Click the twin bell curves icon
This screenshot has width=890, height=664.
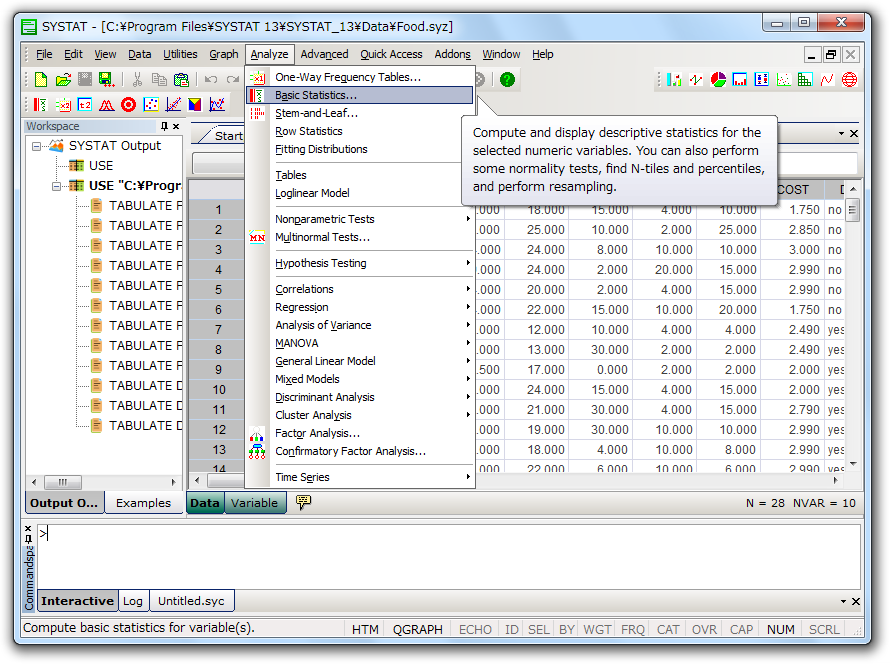pyautogui.click(x=106, y=104)
